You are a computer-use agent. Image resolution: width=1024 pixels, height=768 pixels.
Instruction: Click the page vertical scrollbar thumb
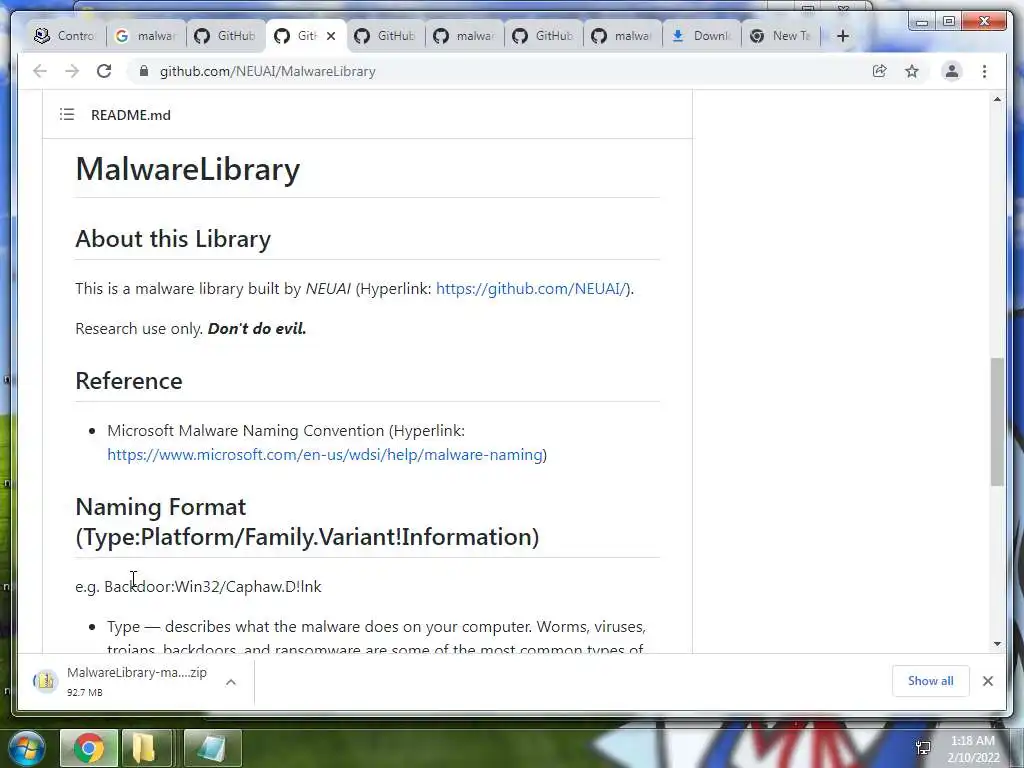click(997, 421)
